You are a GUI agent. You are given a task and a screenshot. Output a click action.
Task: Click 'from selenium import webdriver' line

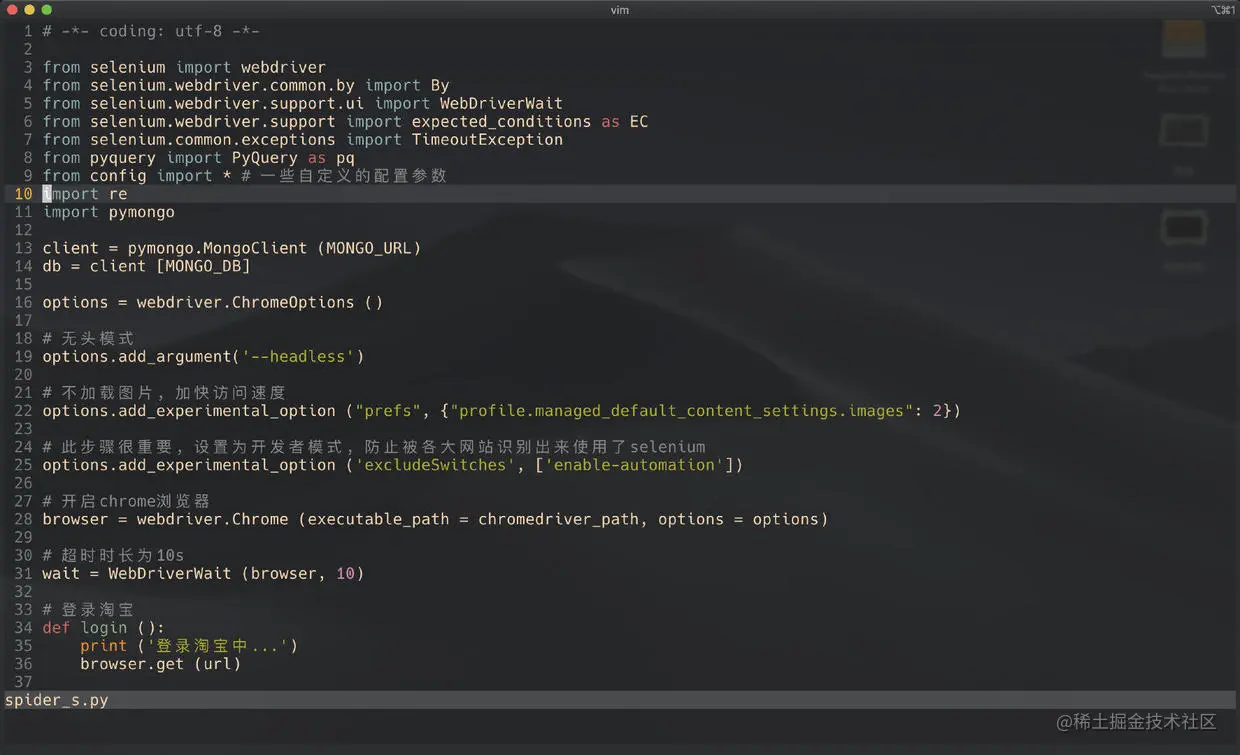click(184, 67)
